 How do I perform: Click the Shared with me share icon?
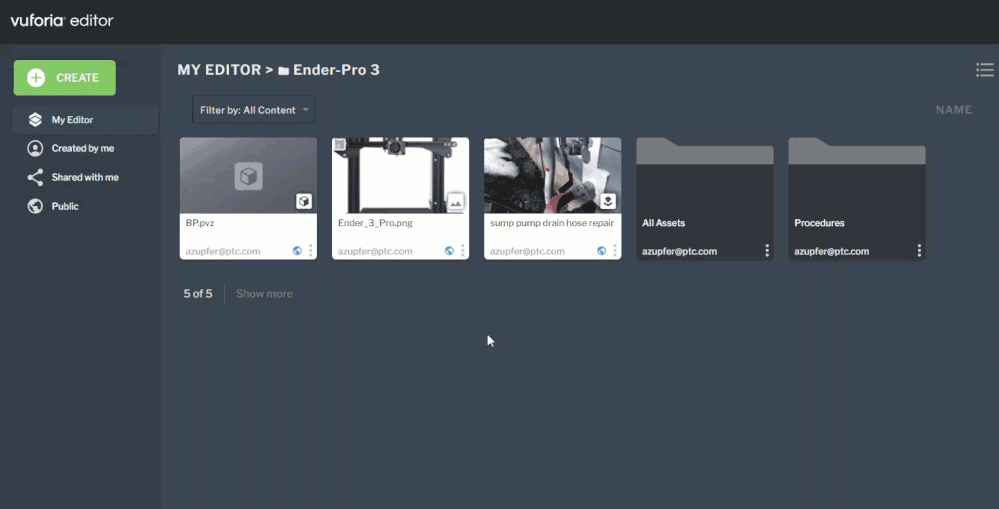pos(35,177)
